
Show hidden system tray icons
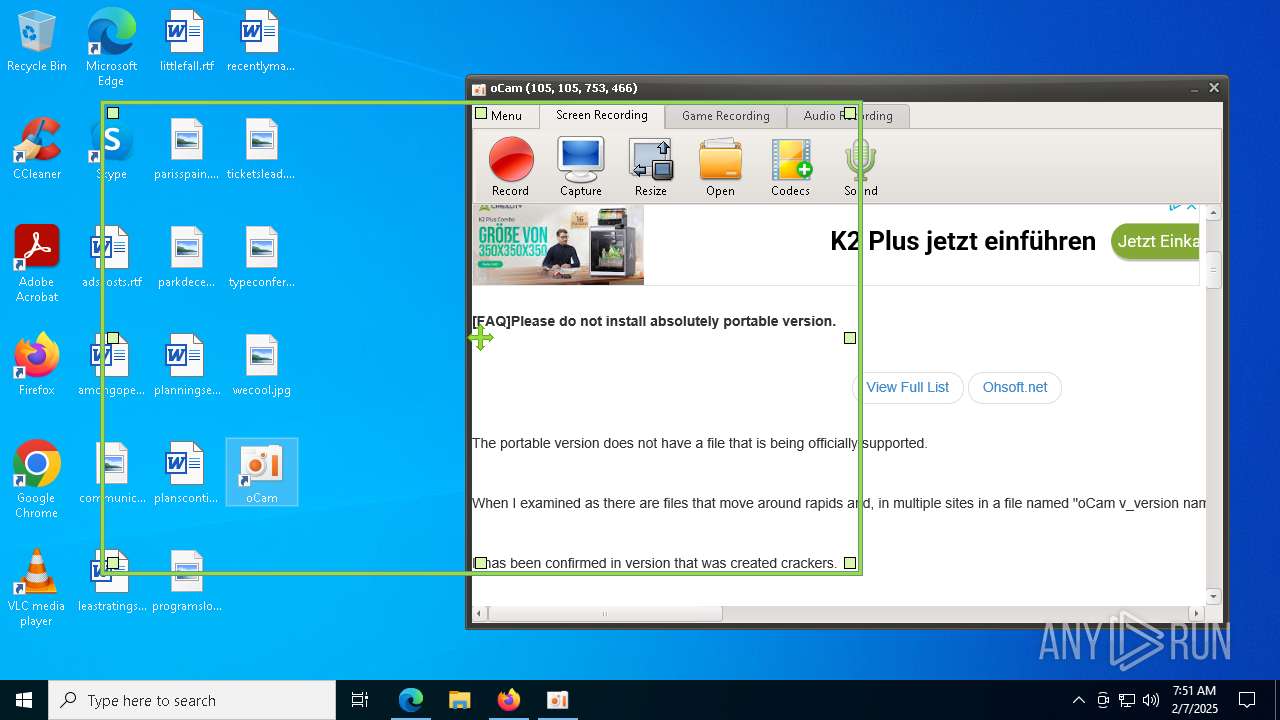(1078, 700)
